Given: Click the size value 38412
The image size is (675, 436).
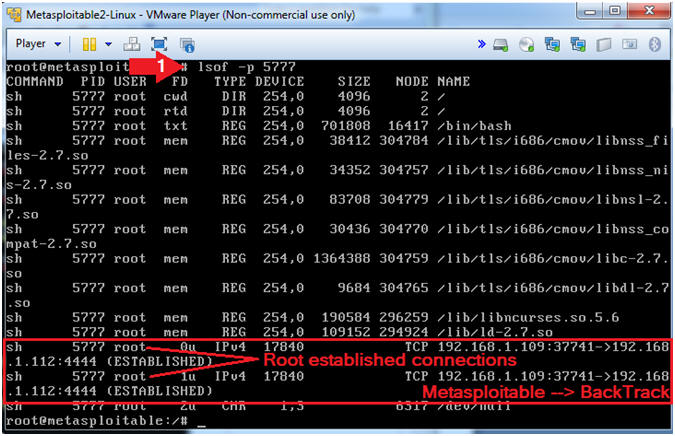Looking at the screenshot, I should (x=350, y=141).
